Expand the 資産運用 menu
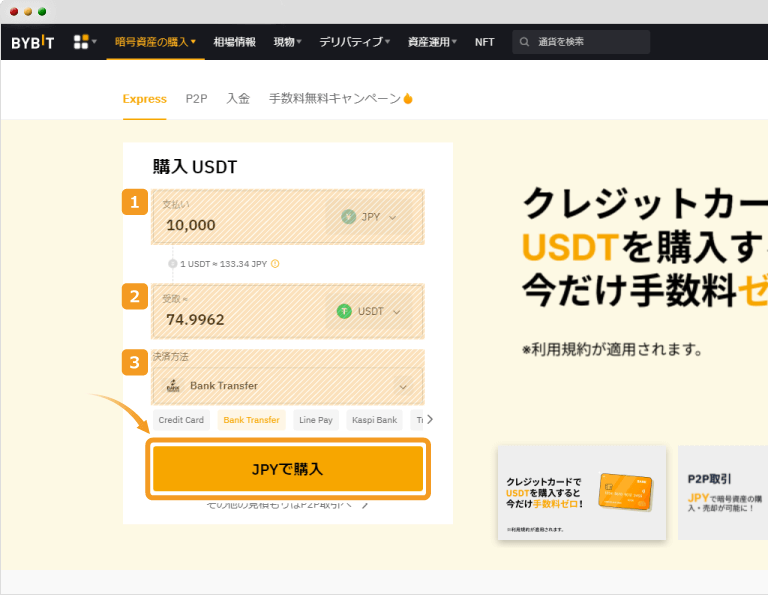 click(x=432, y=42)
